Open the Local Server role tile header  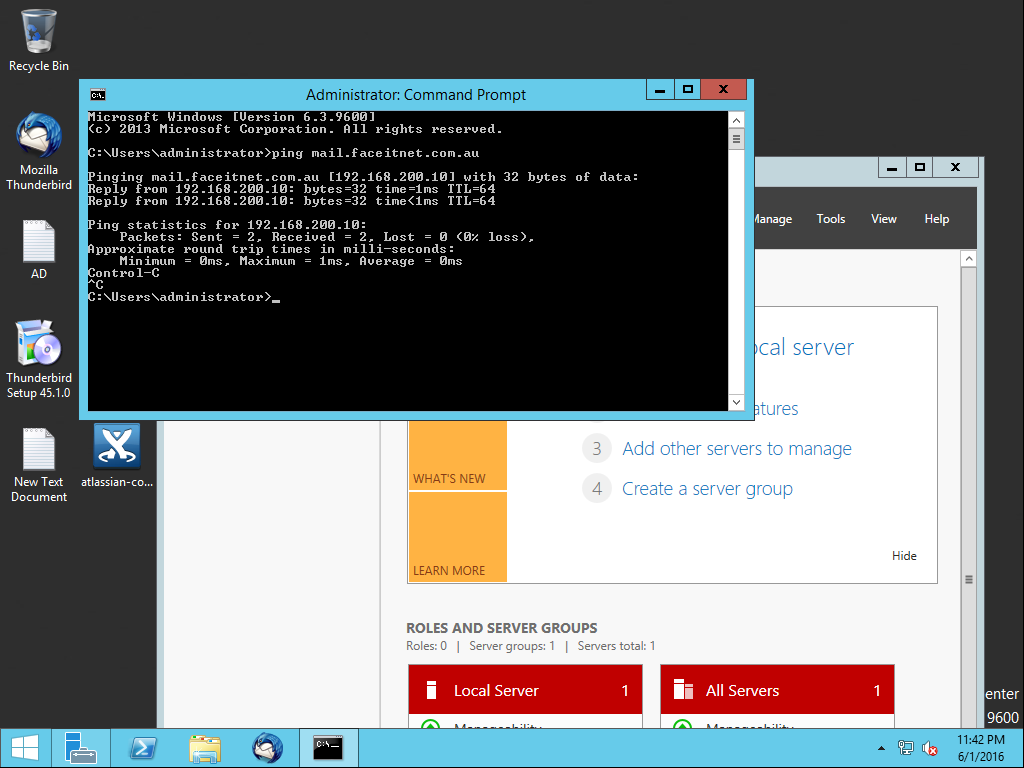click(x=525, y=690)
